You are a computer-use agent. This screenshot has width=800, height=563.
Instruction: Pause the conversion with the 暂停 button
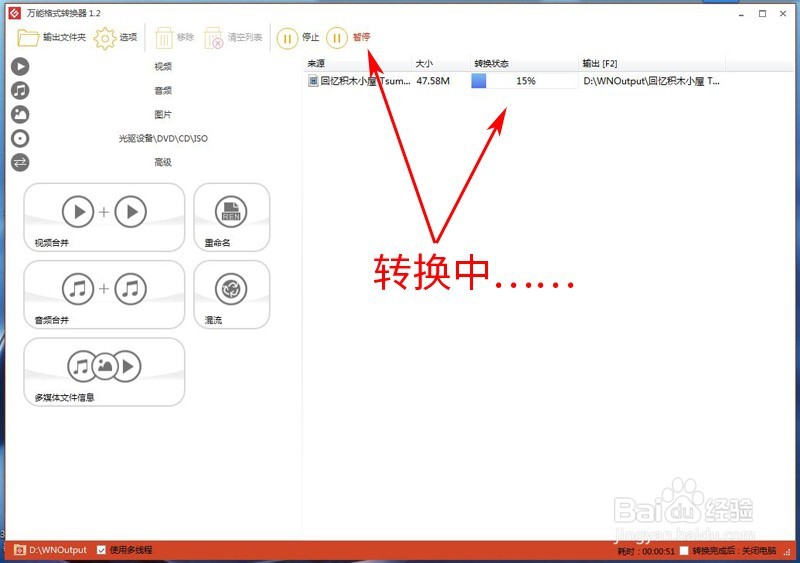pos(348,38)
